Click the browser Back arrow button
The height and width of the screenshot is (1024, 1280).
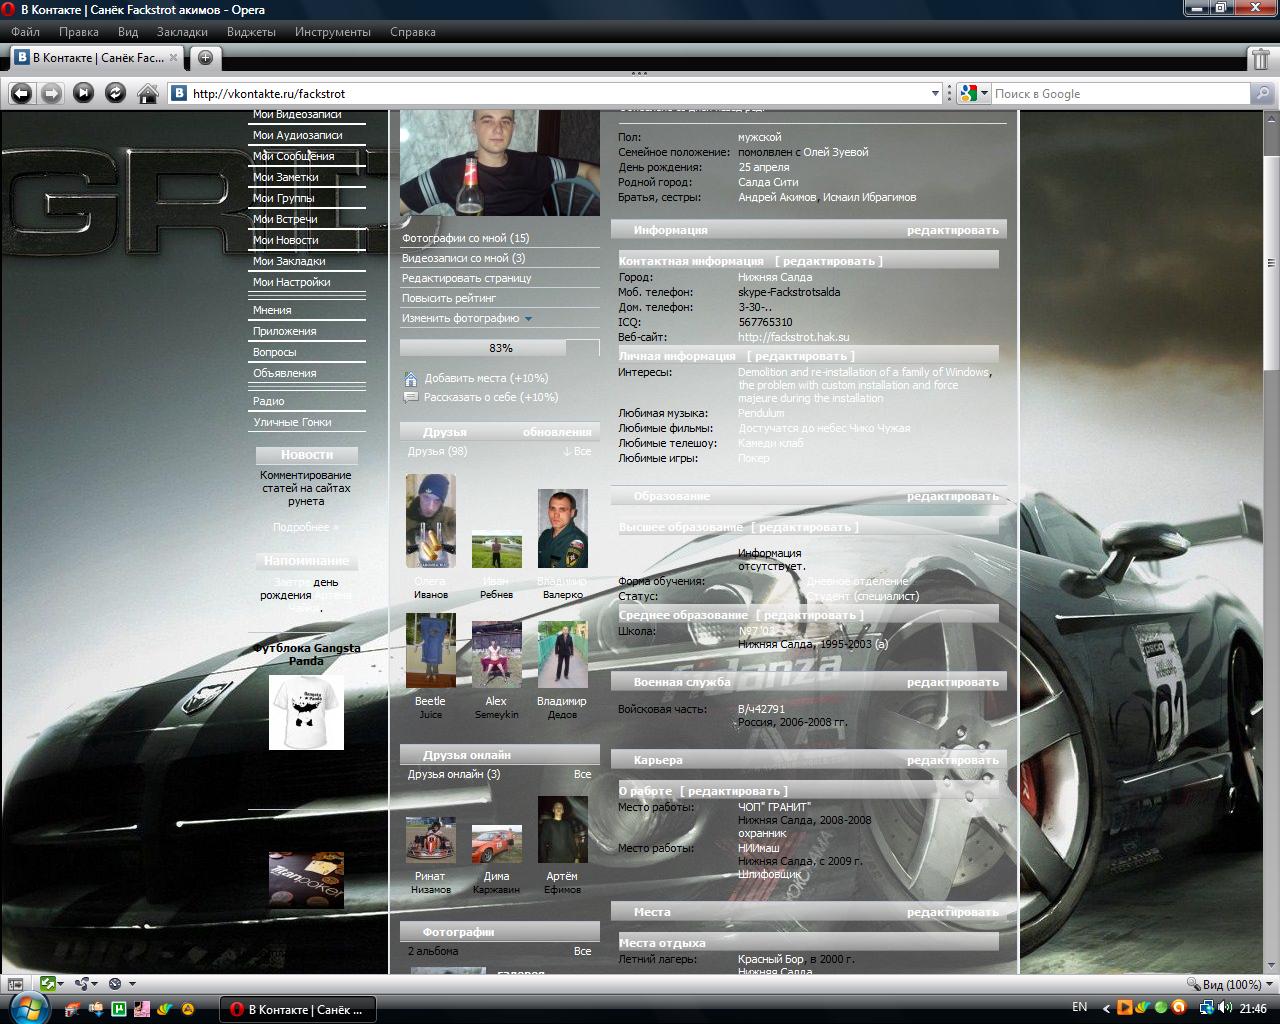tap(21, 93)
